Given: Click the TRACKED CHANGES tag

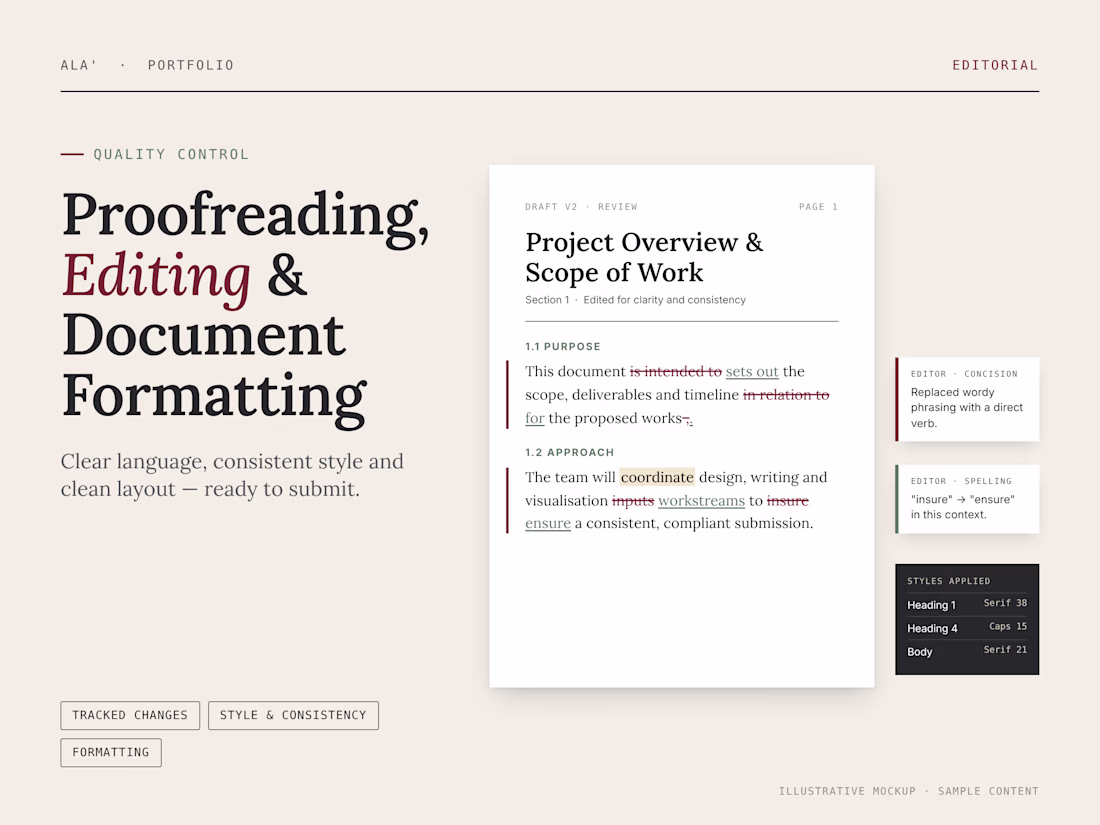Looking at the screenshot, I should tap(130, 715).
